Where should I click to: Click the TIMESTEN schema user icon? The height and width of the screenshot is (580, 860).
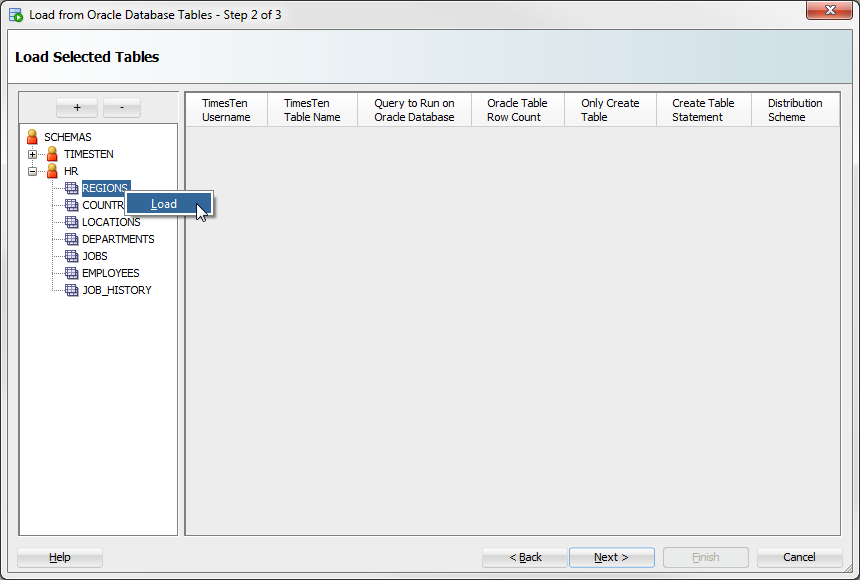click(52, 154)
